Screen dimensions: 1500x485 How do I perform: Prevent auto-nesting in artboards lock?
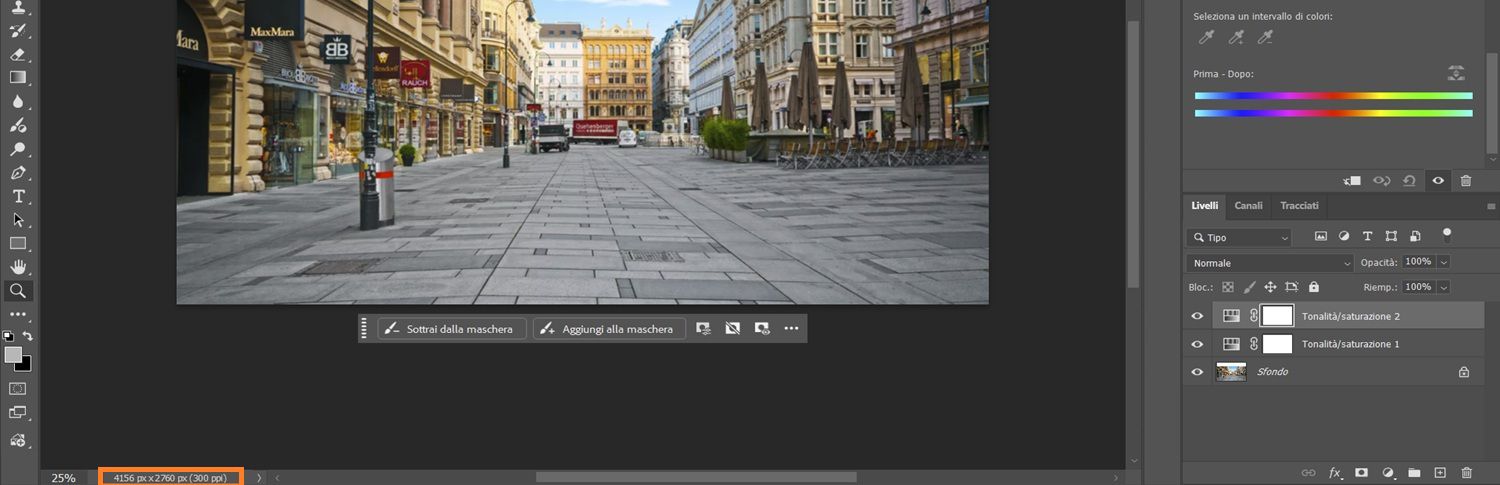(1292, 287)
